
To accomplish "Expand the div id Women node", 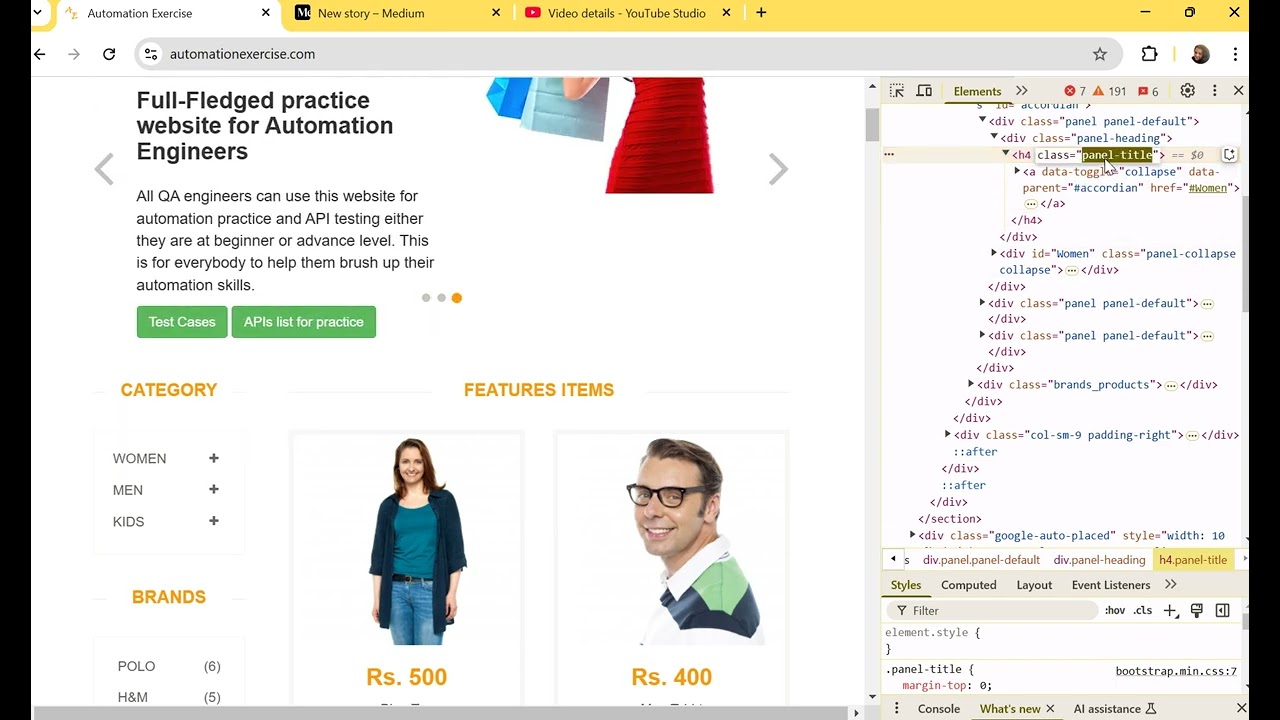I will coord(994,253).
